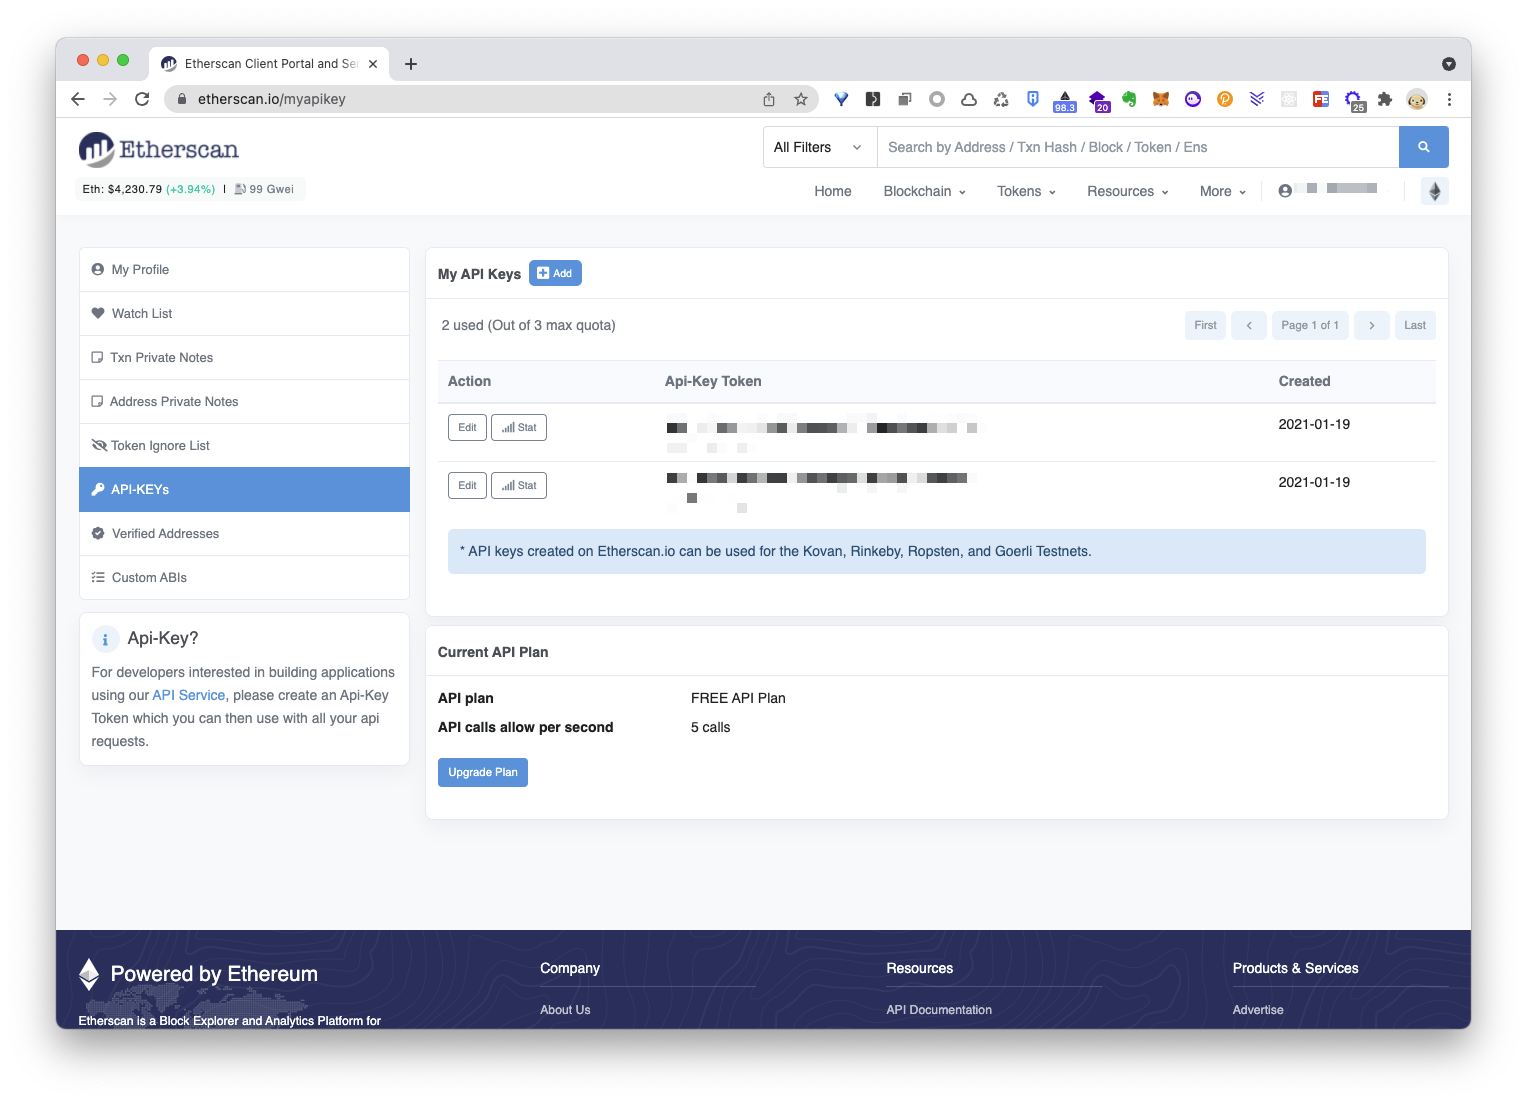Click the Etherscan logo
1527x1103 pixels.
coord(159,150)
